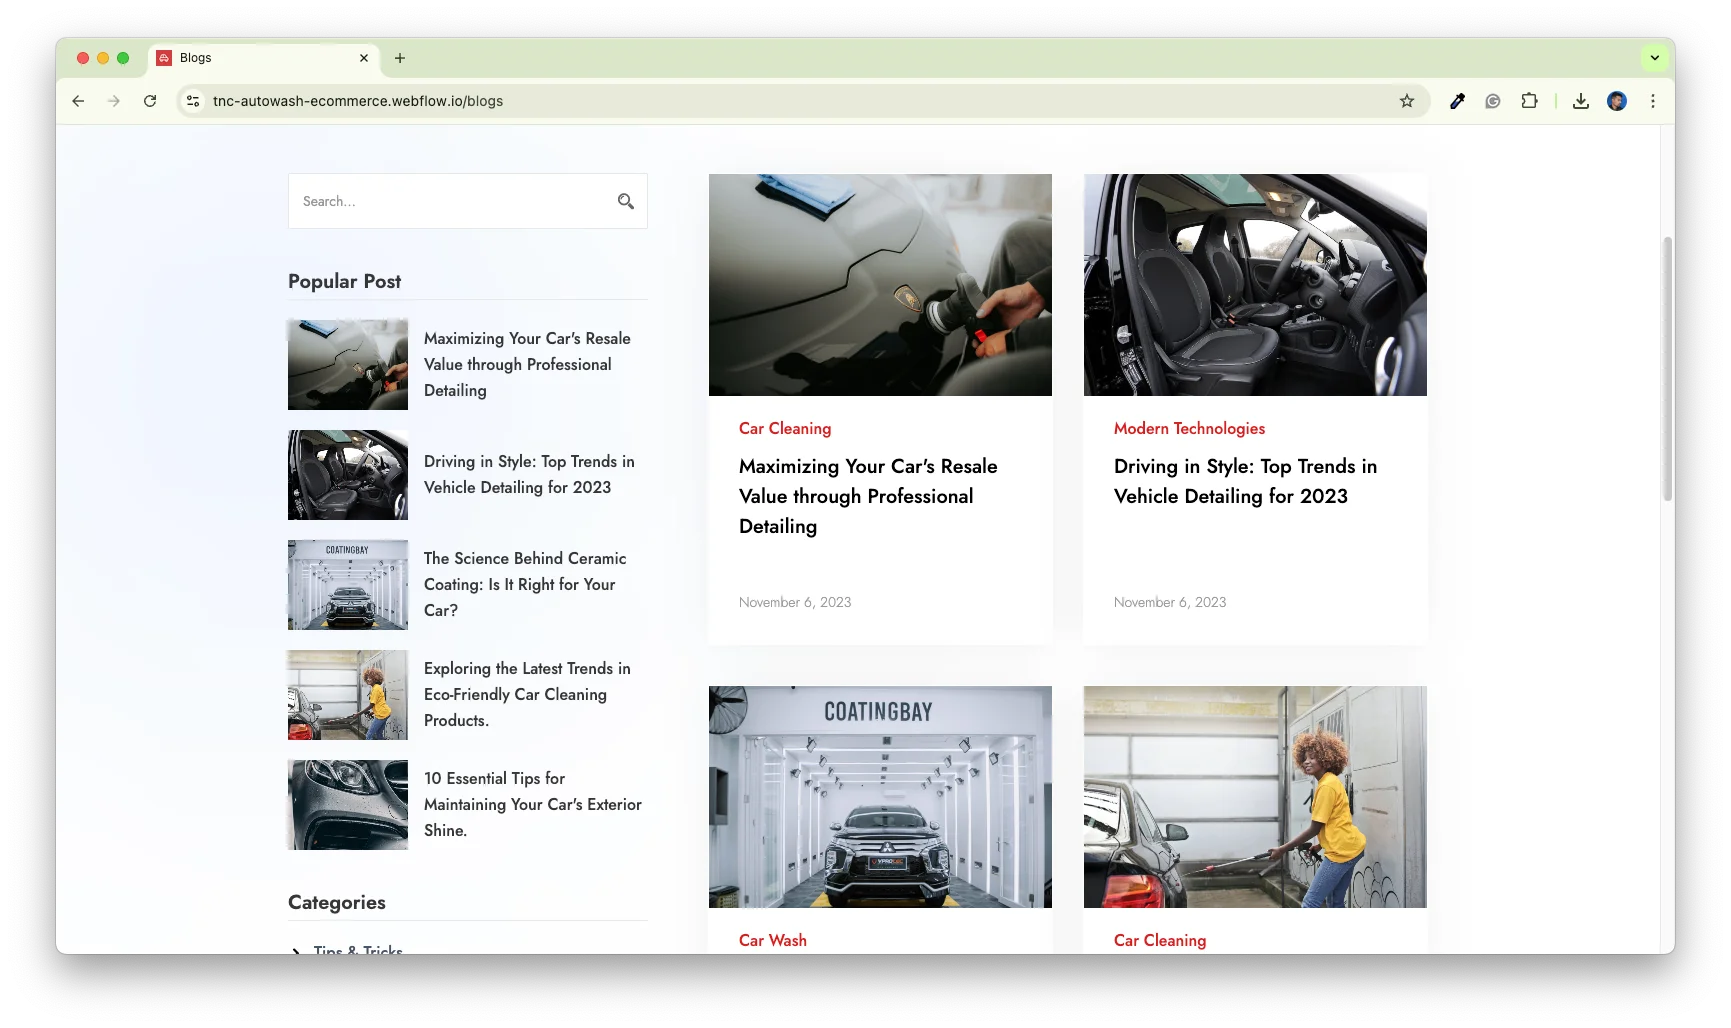Open the Chrome three-dot menu

[1652, 101]
